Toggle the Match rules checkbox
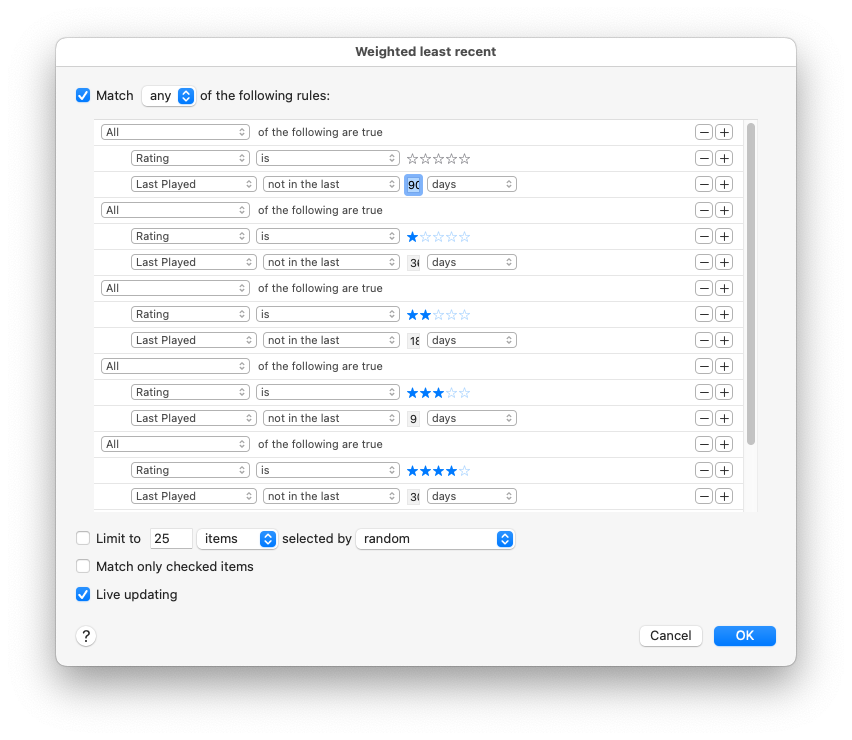The height and width of the screenshot is (740, 852). pos(83,96)
